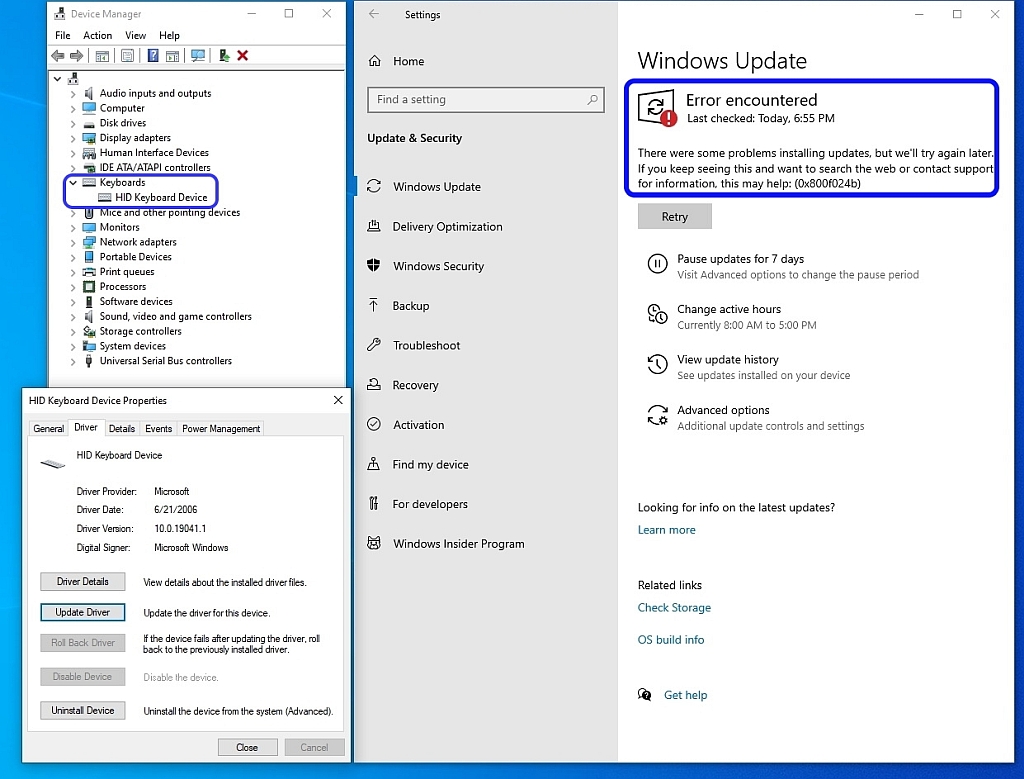Screen dimensions: 1024x779
Task: Expand the Display adapters node
Action: point(73,138)
